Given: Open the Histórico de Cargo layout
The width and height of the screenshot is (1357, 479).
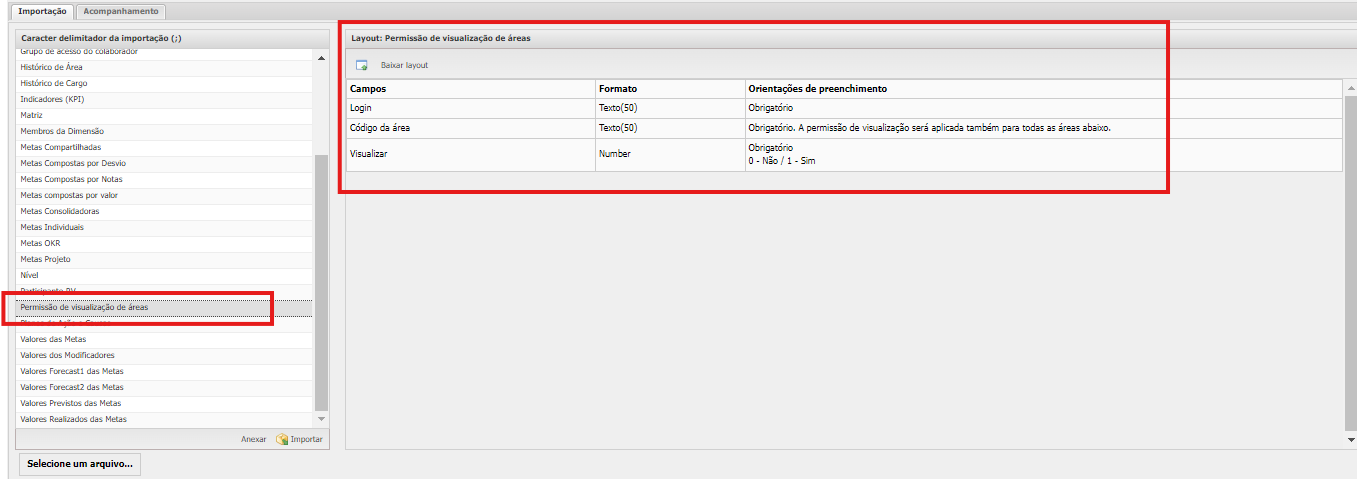Looking at the screenshot, I should coord(54,83).
